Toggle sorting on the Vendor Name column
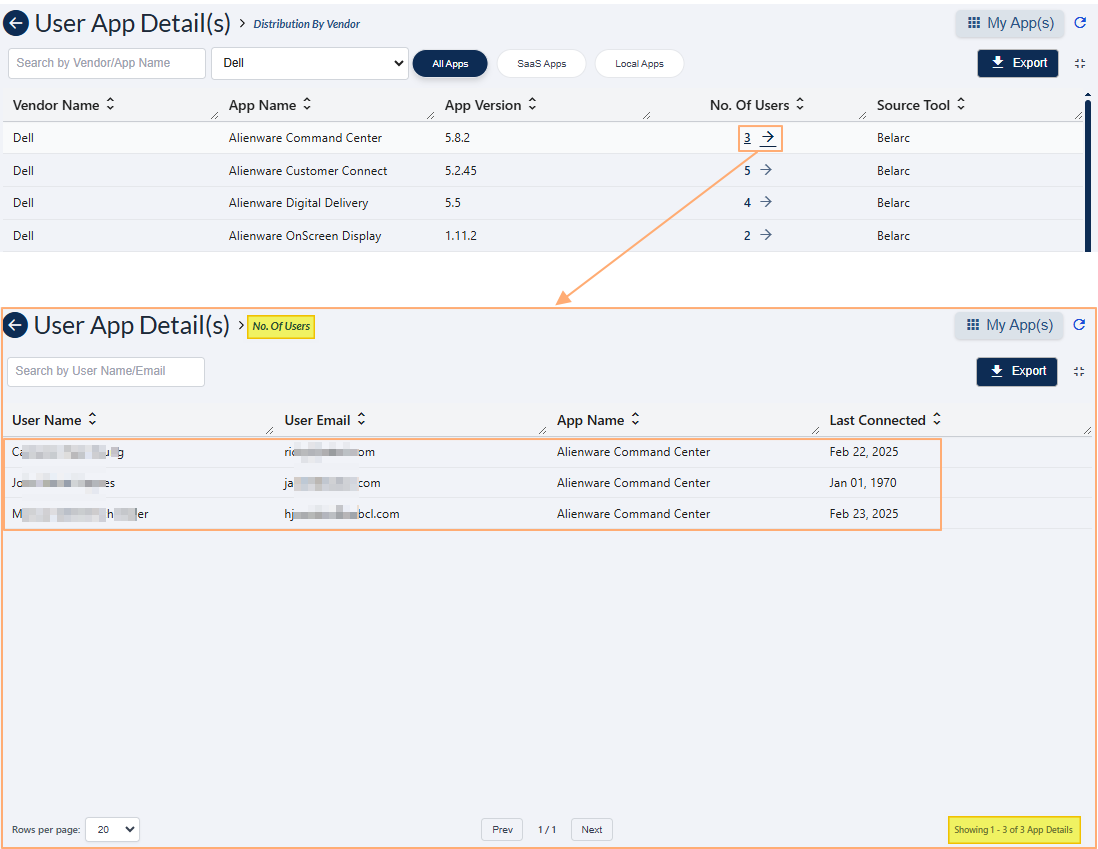1098x849 pixels. tap(109, 105)
